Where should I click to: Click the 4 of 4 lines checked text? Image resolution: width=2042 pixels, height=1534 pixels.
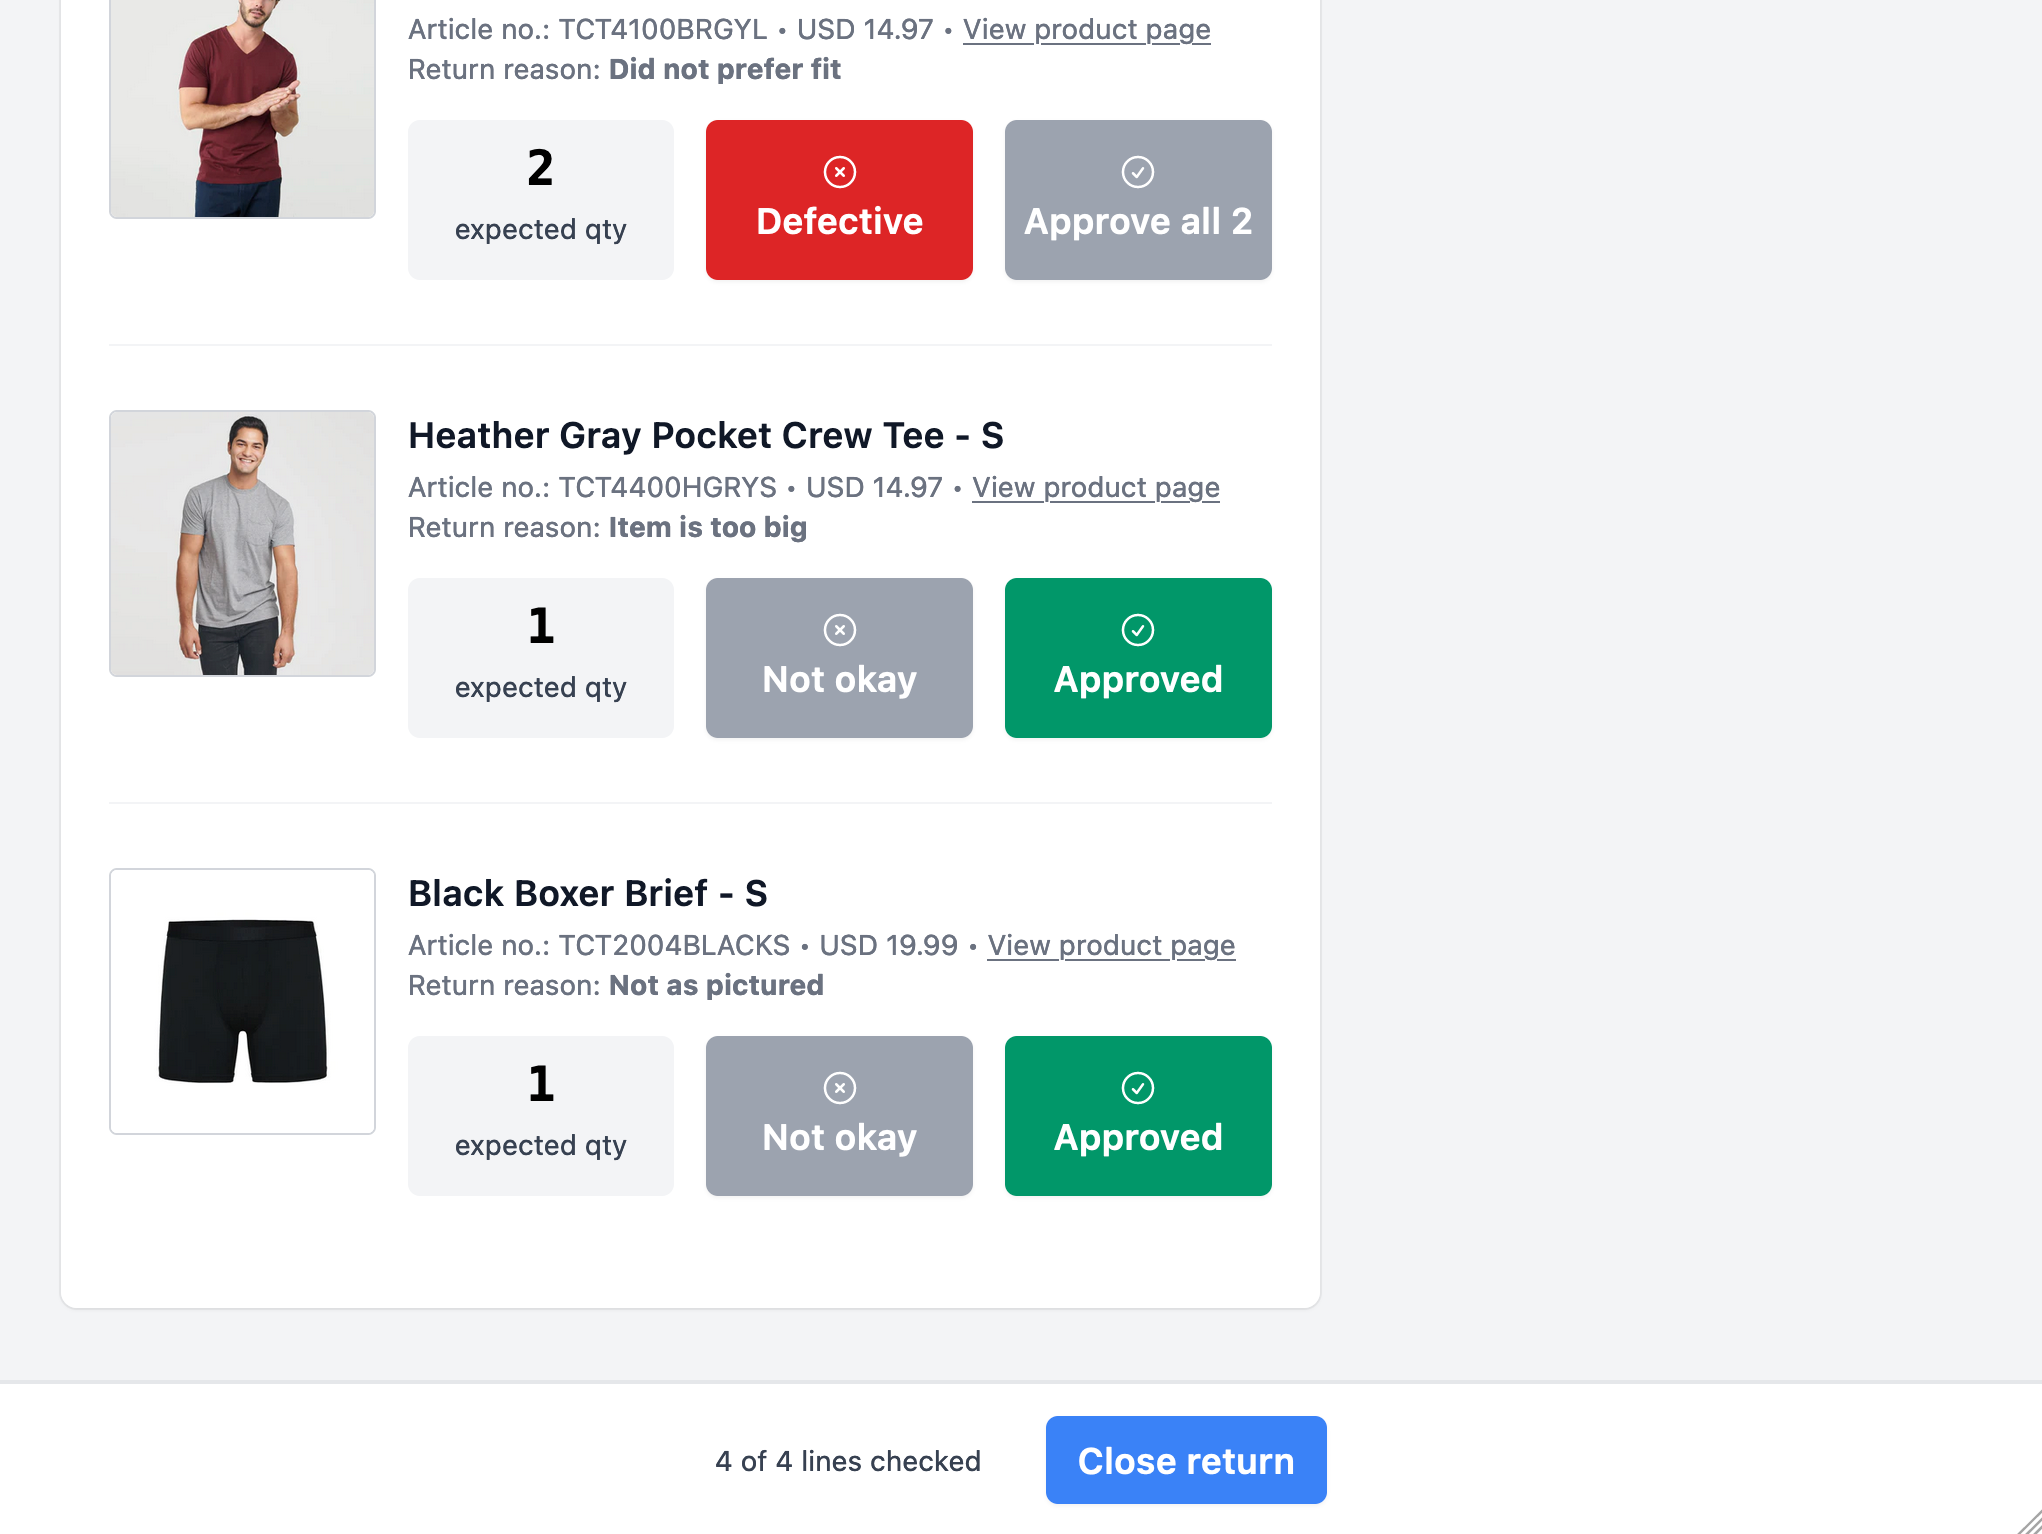[846, 1460]
